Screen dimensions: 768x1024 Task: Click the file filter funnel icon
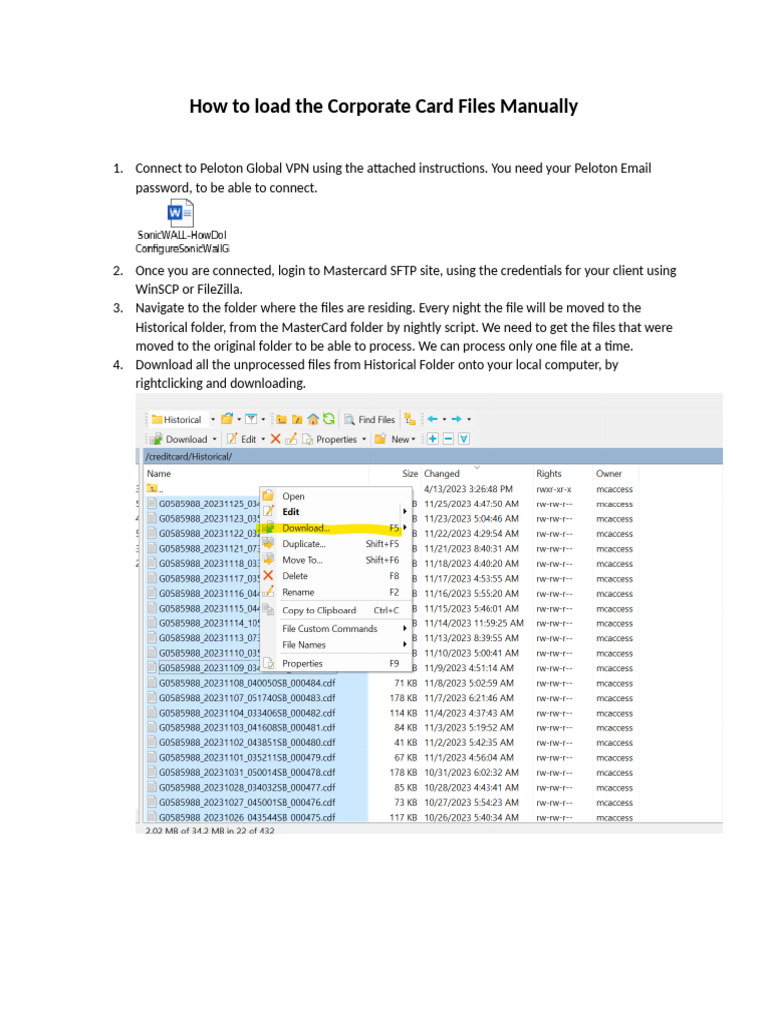coord(251,419)
